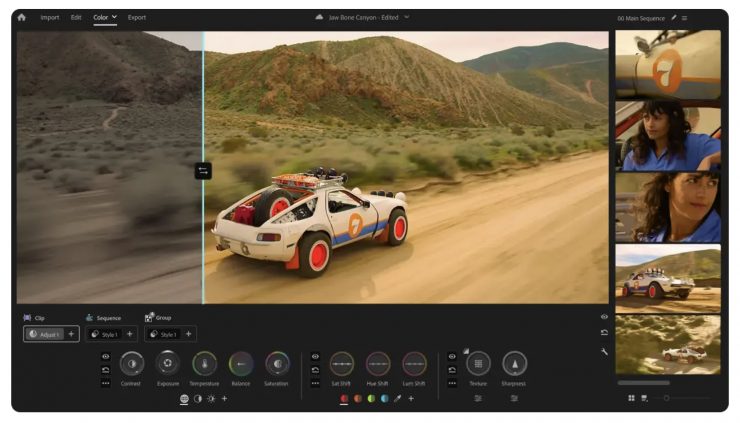Click the split-view compare handle icon
740x423 pixels.
[203, 171]
